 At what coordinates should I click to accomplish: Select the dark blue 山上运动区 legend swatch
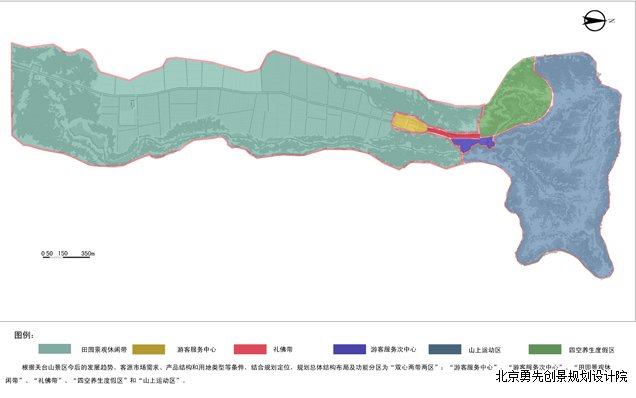(x=445, y=349)
